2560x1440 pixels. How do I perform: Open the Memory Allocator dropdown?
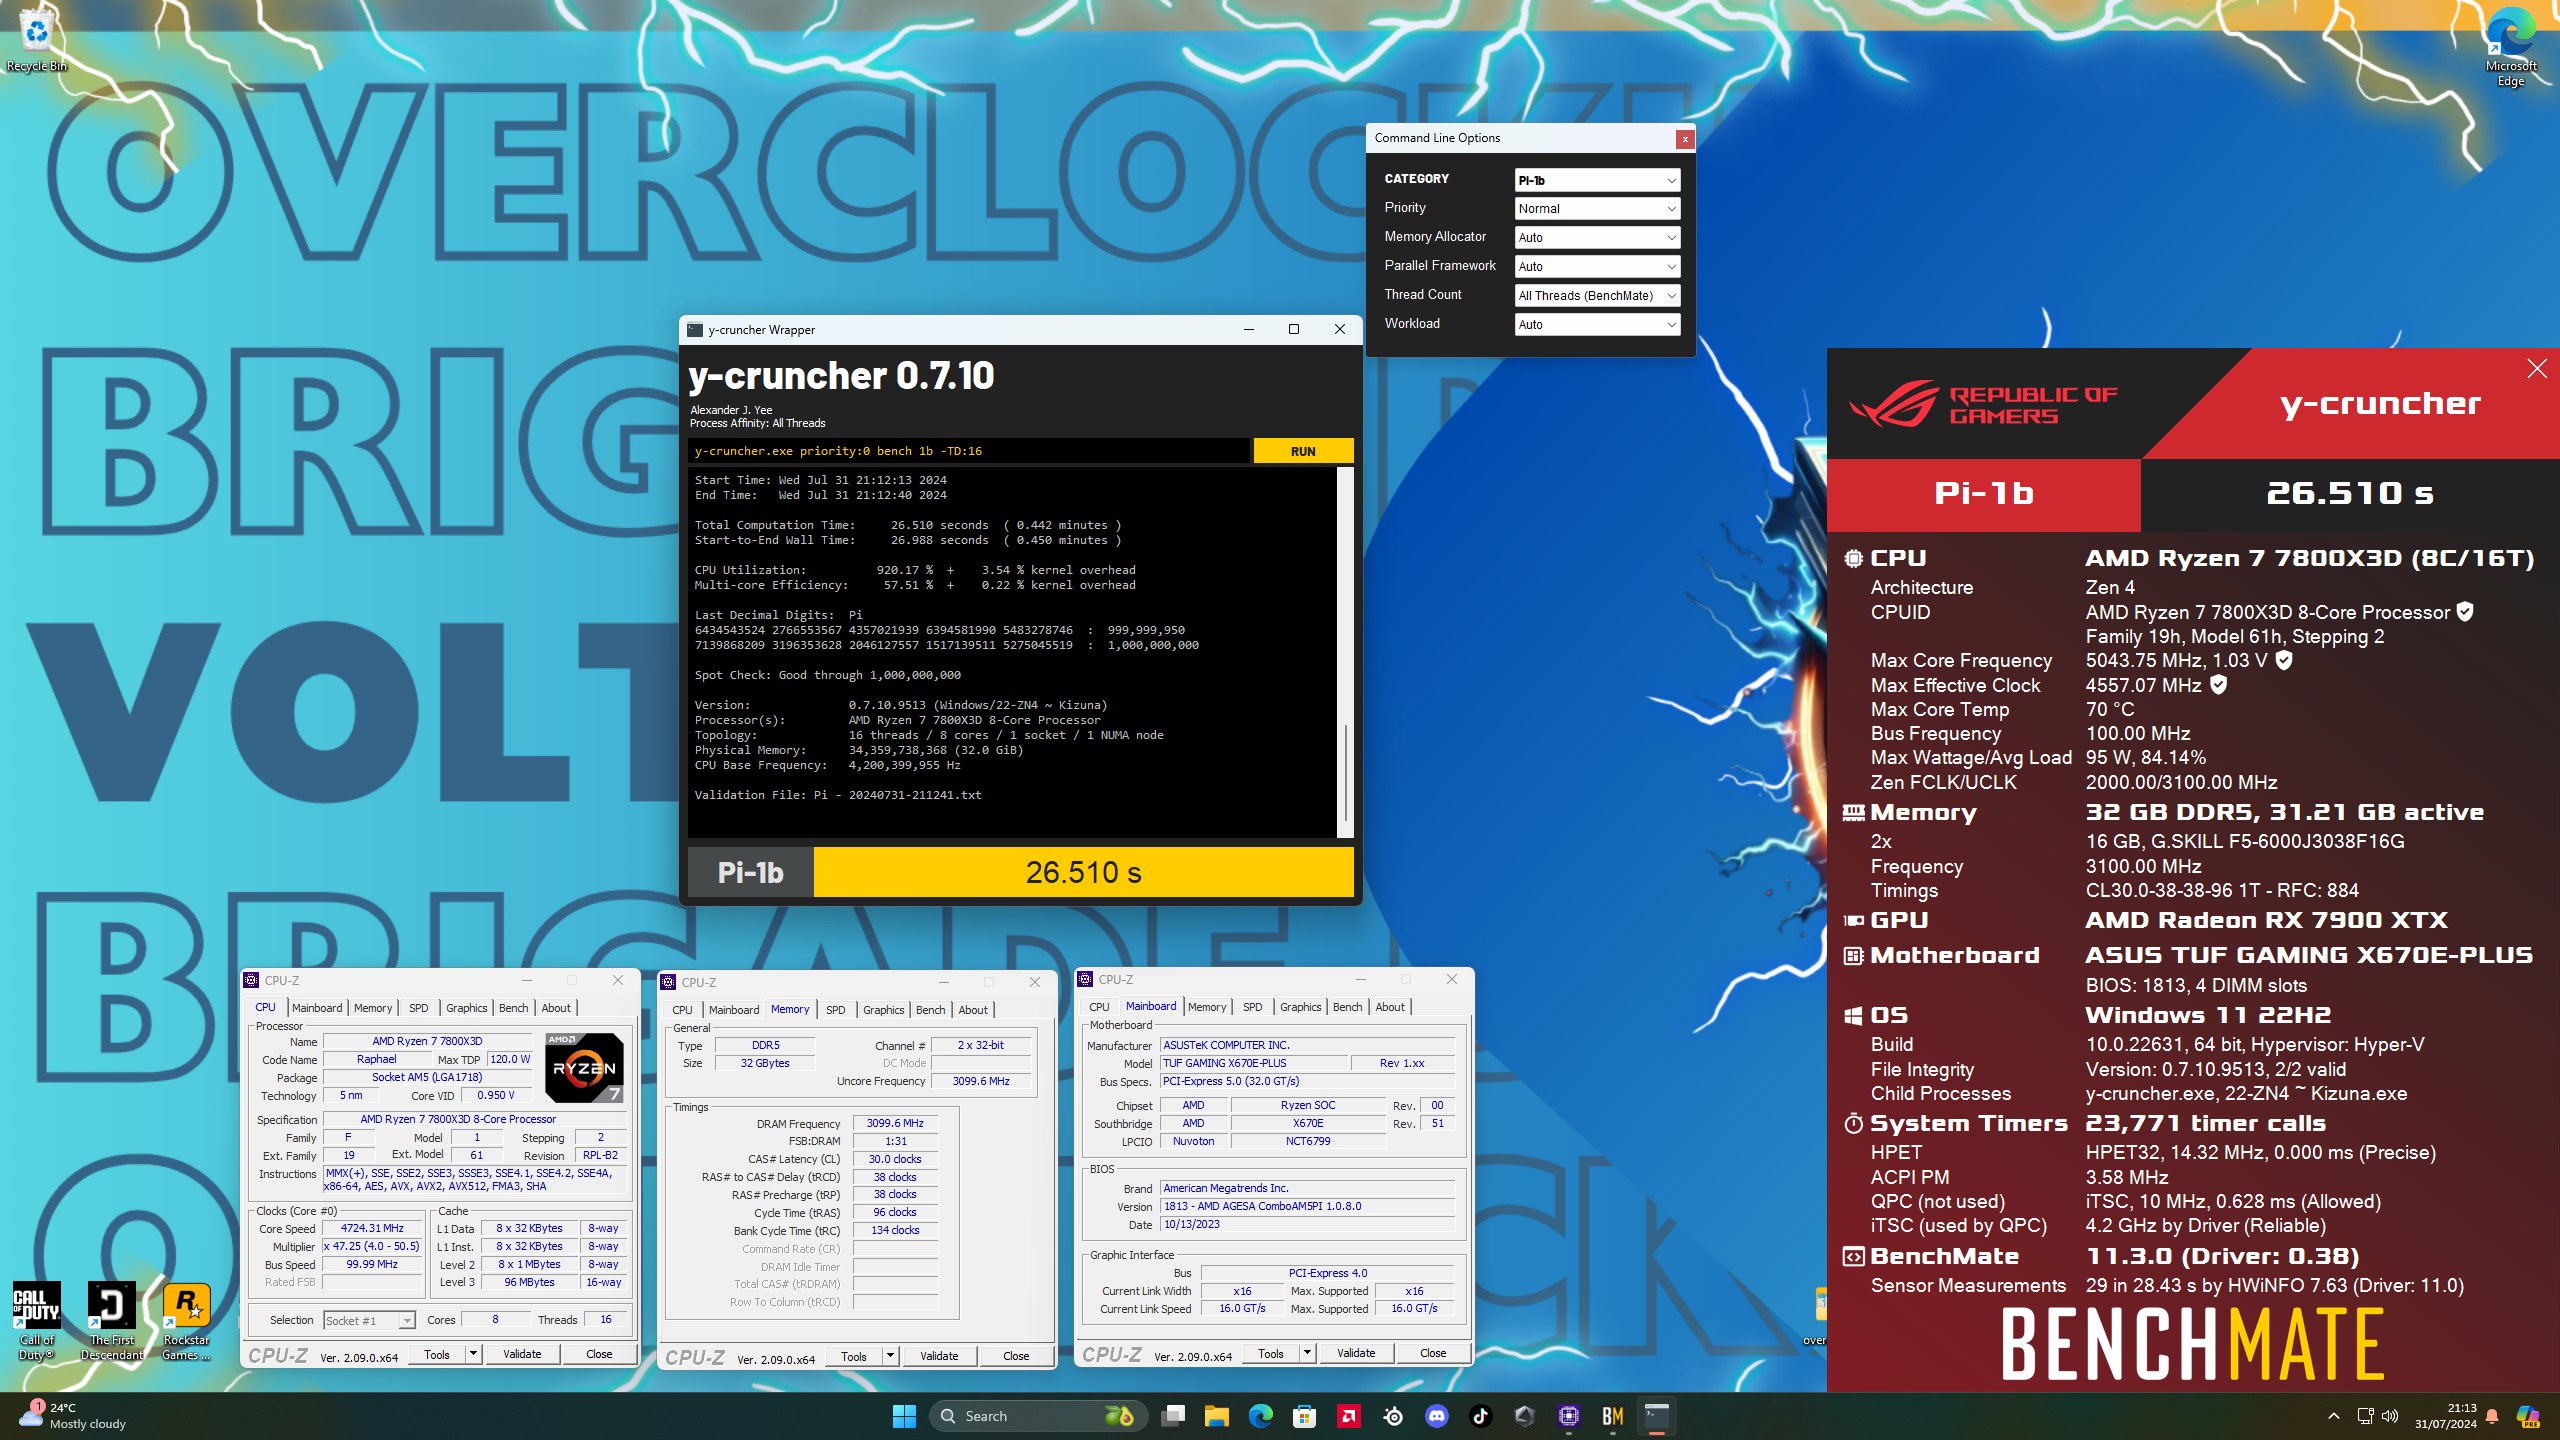point(1597,238)
